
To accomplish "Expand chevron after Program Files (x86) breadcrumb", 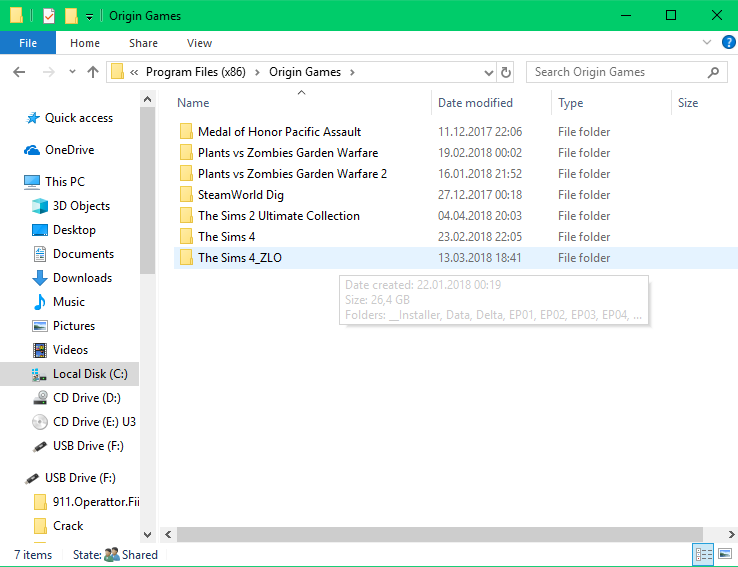I will pyautogui.click(x=257, y=72).
